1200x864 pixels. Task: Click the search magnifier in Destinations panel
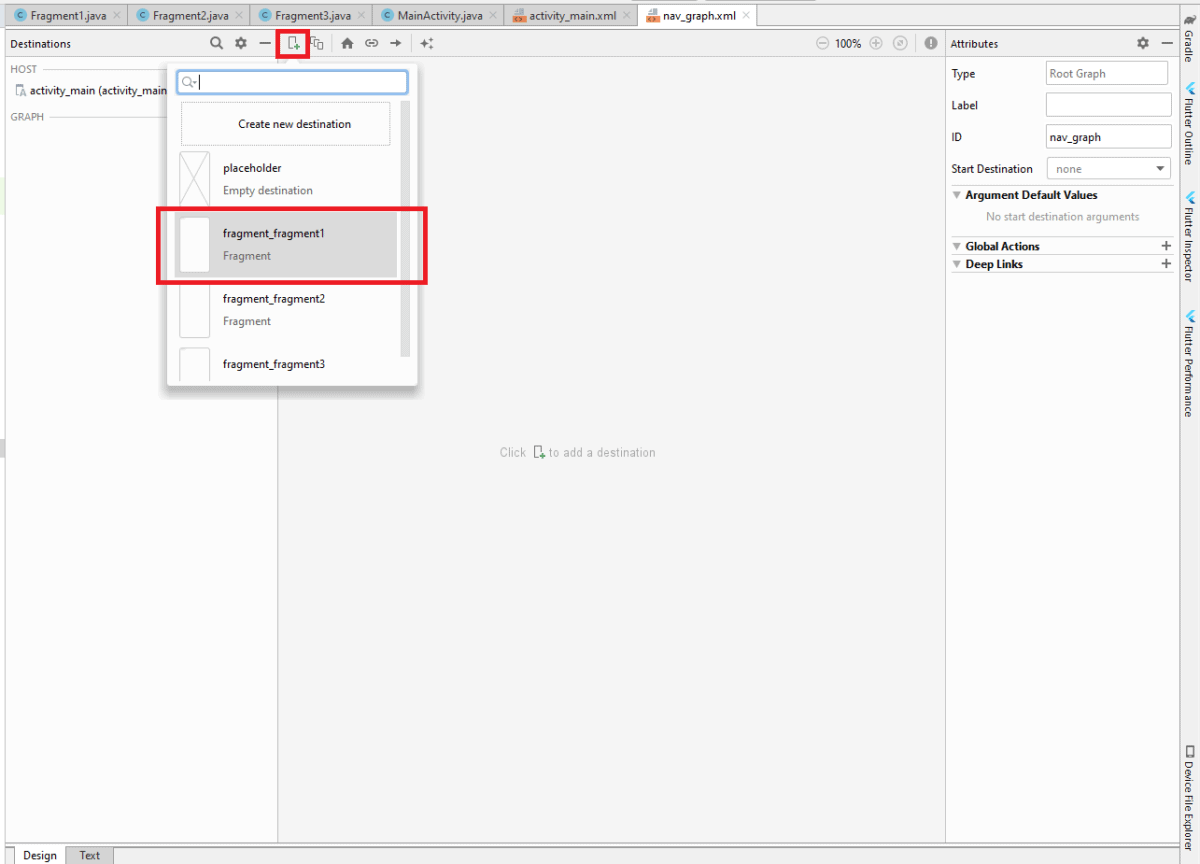pyautogui.click(x=216, y=43)
